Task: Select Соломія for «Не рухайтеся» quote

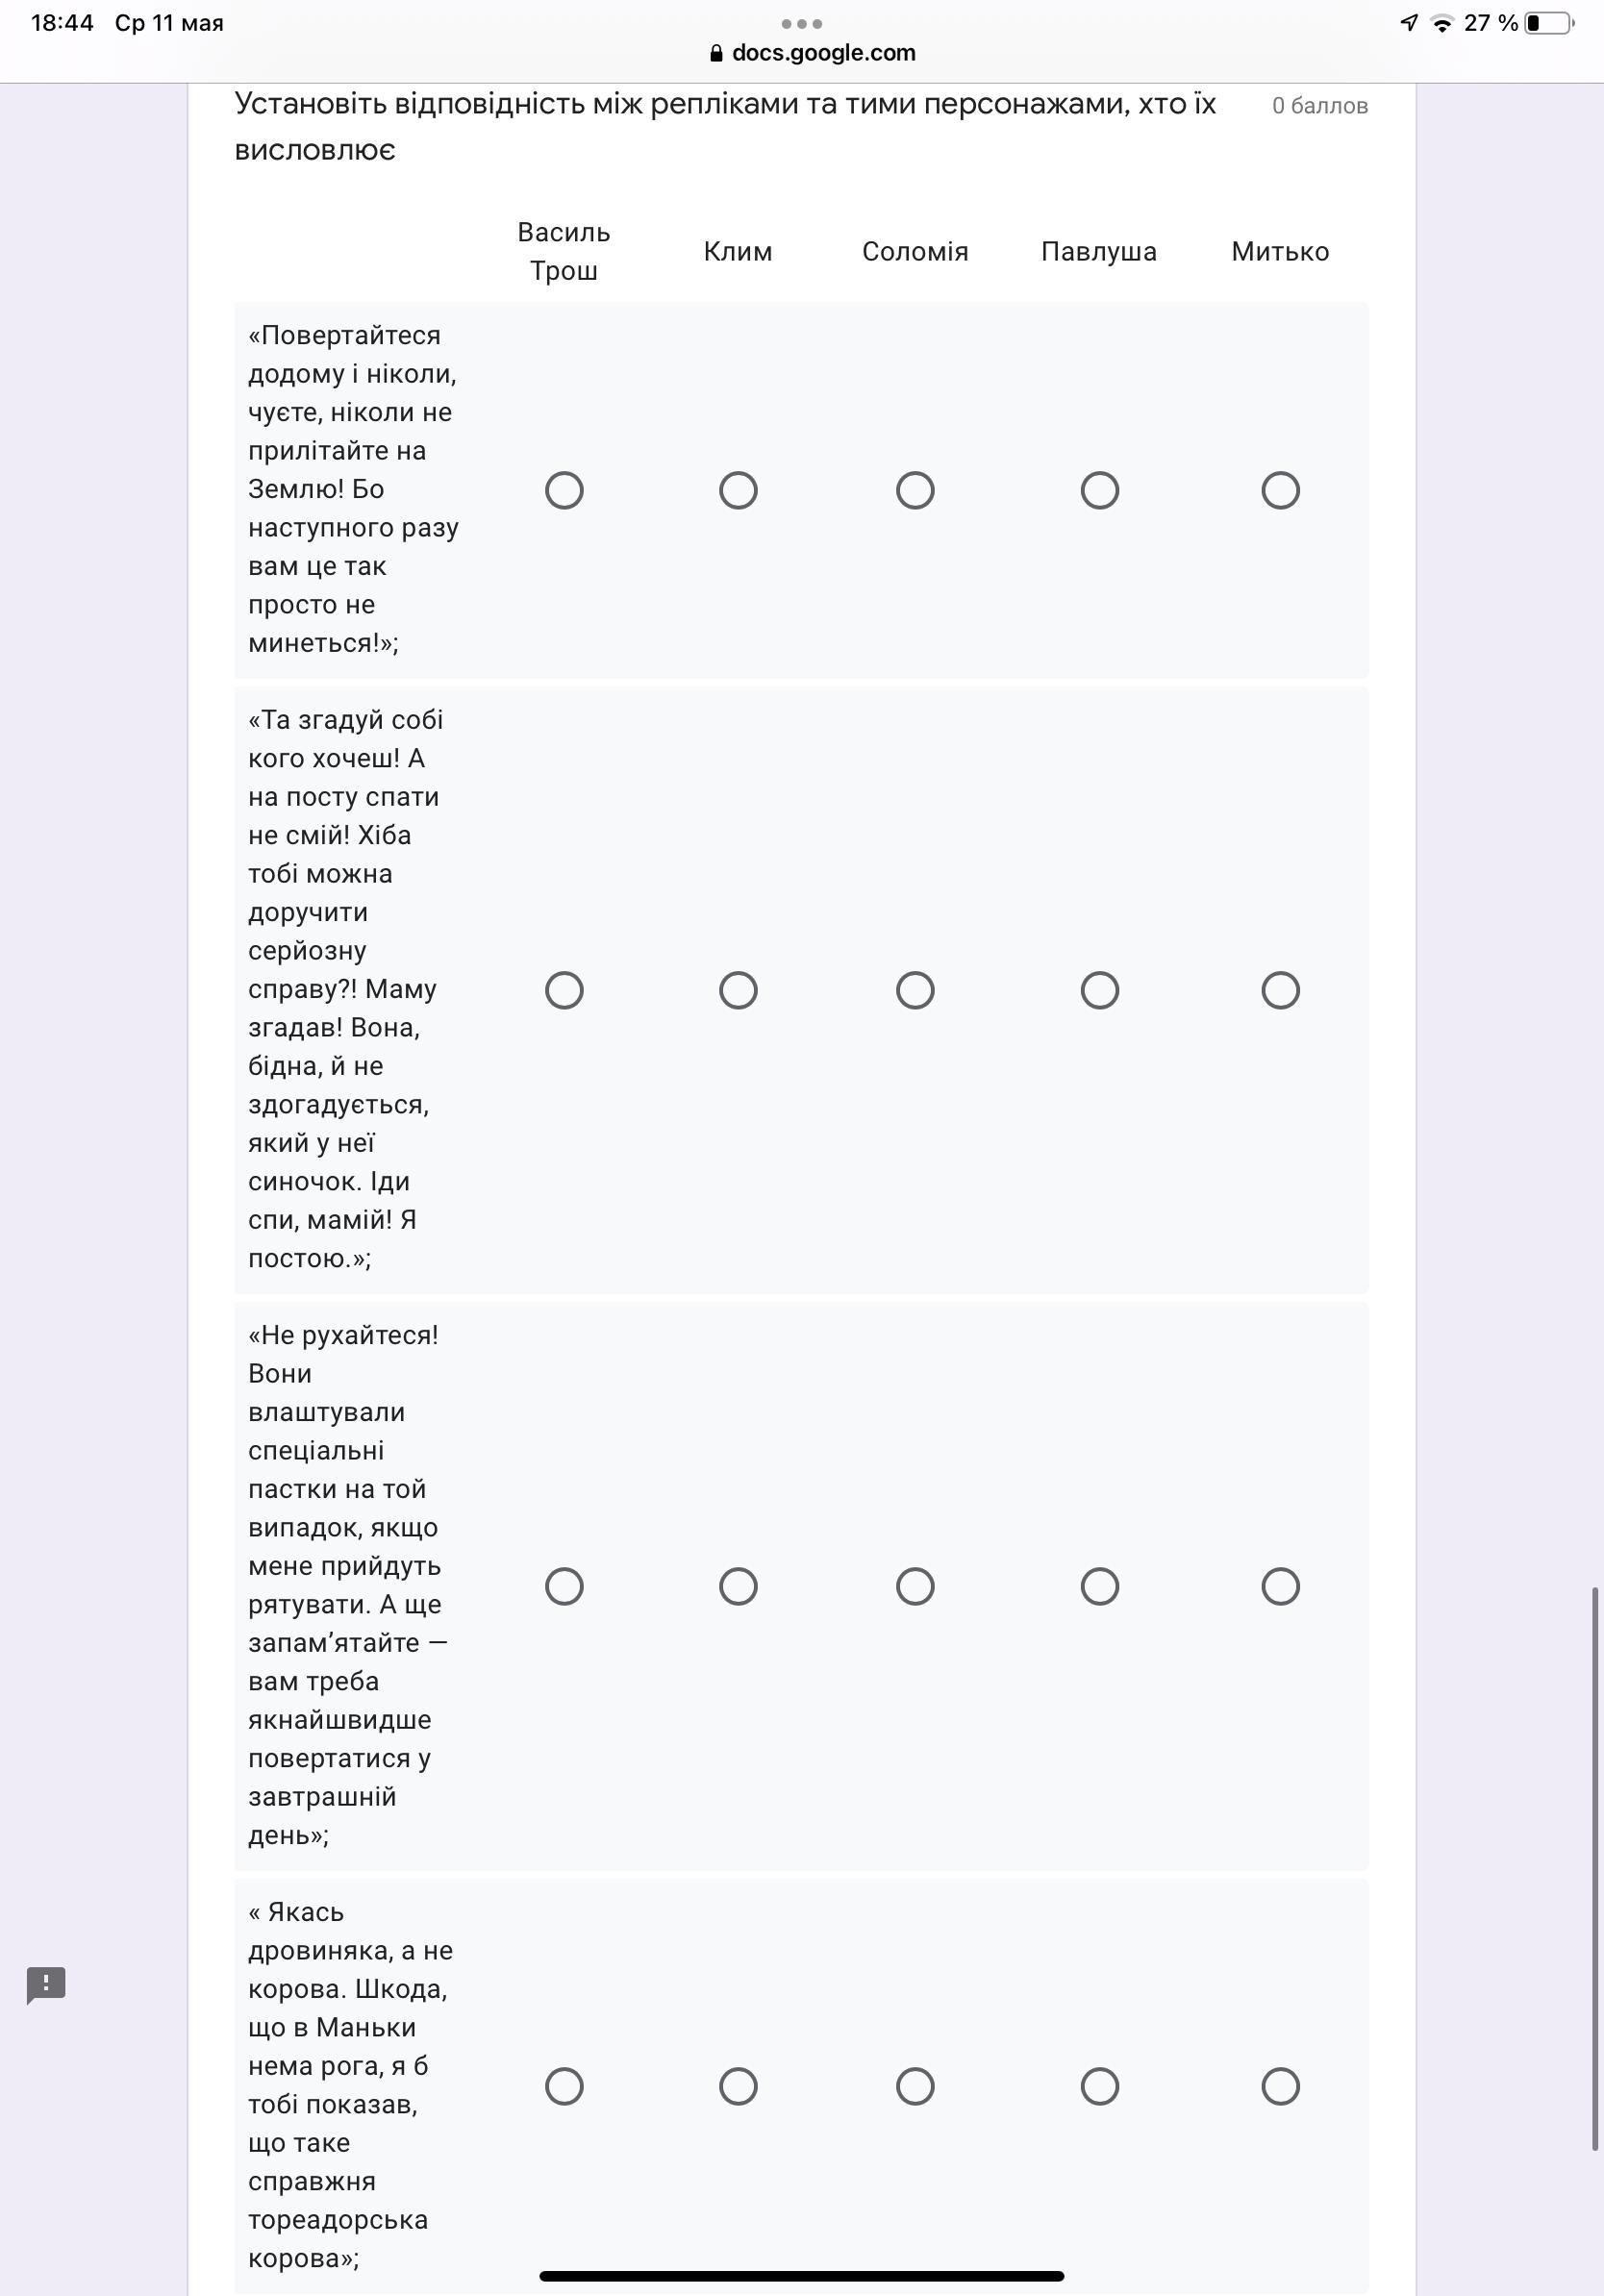Action: 915,1586
